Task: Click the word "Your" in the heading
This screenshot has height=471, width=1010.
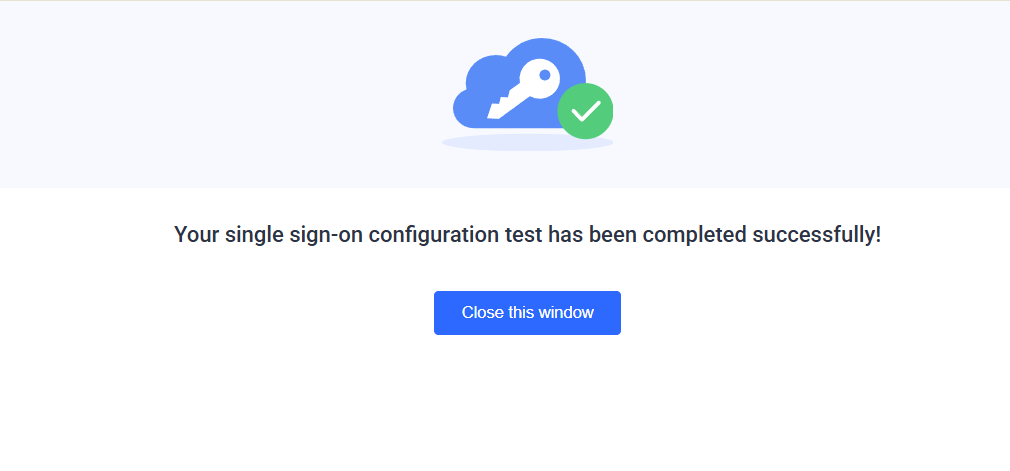Action: coord(196,236)
